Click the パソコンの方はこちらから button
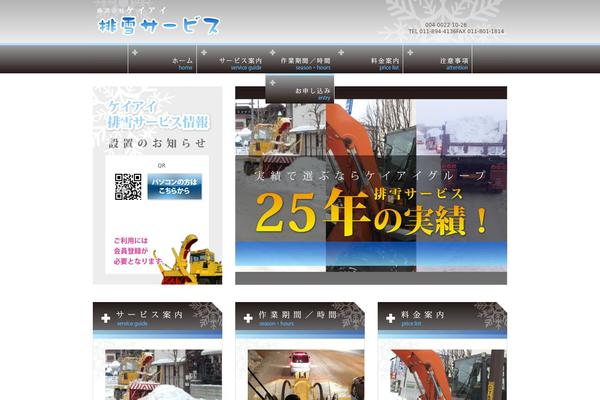The image size is (600, 400). 175,186
